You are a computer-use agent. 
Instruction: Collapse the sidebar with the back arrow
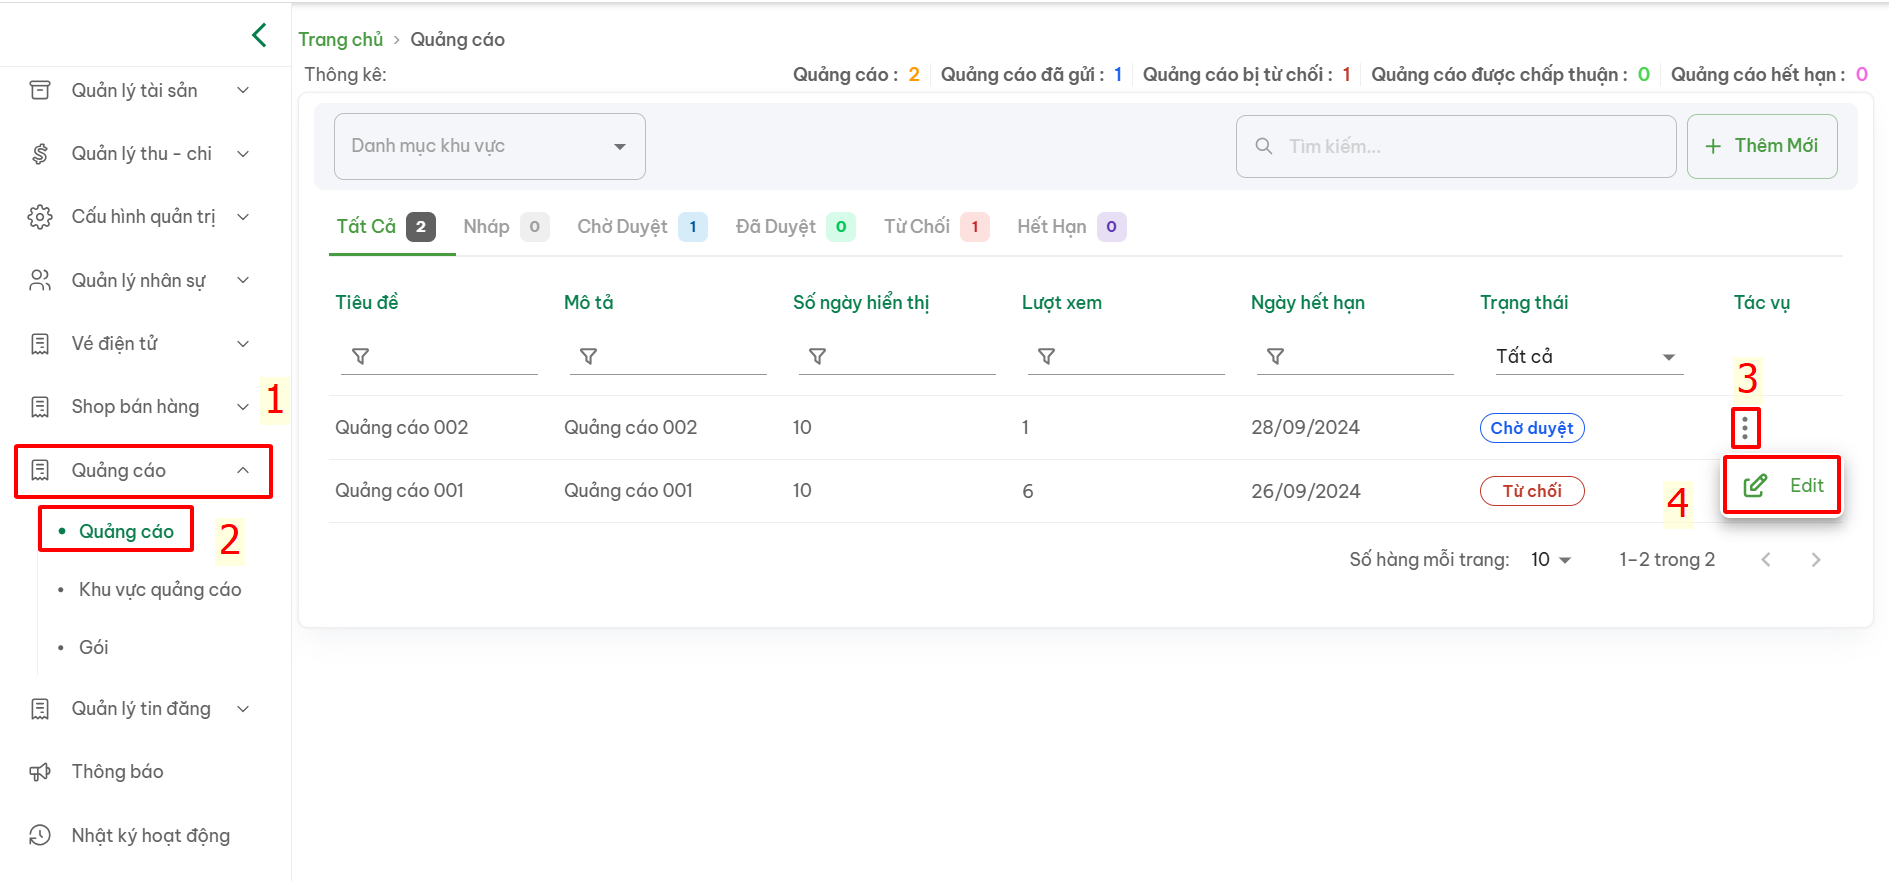point(259,35)
